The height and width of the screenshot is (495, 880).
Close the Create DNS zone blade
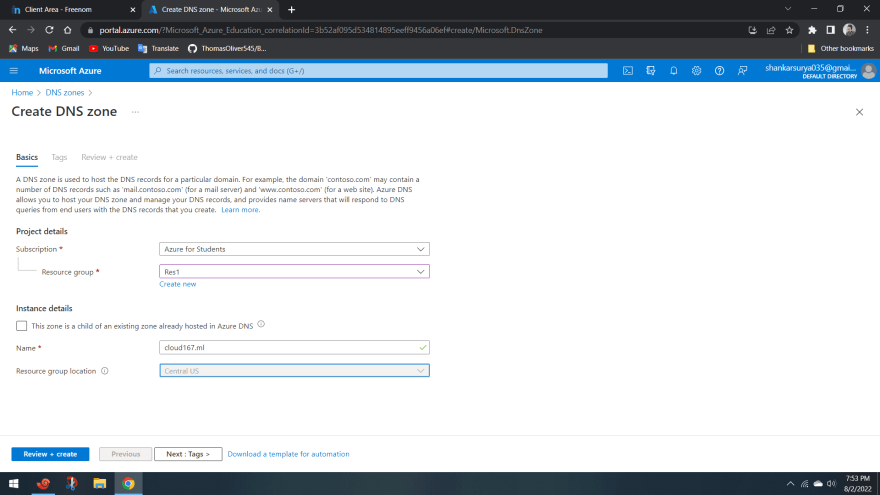pos(859,112)
